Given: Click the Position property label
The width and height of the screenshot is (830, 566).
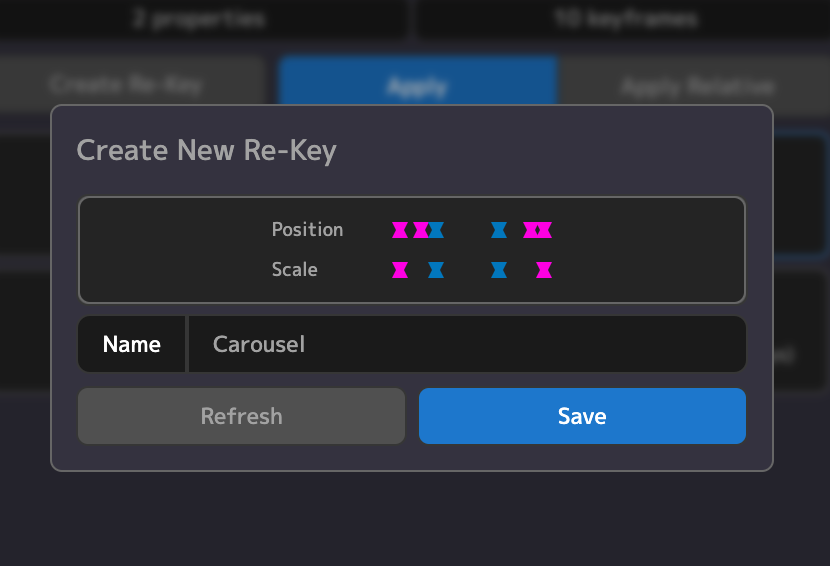Looking at the screenshot, I should 307,230.
